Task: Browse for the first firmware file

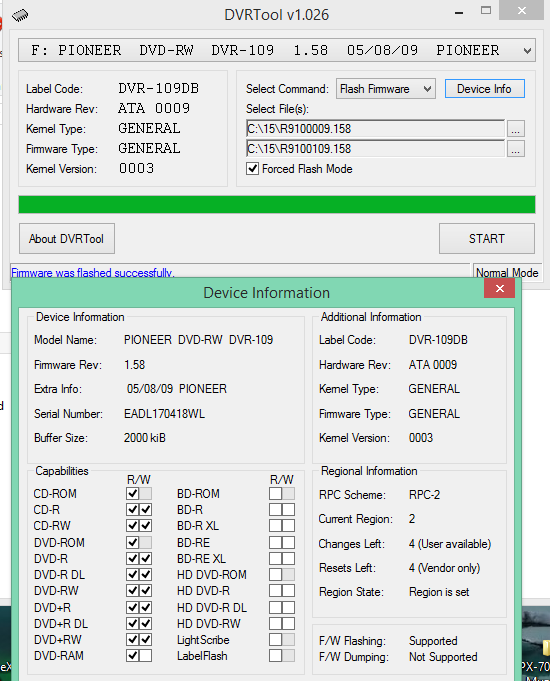Action: coord(516,129)
